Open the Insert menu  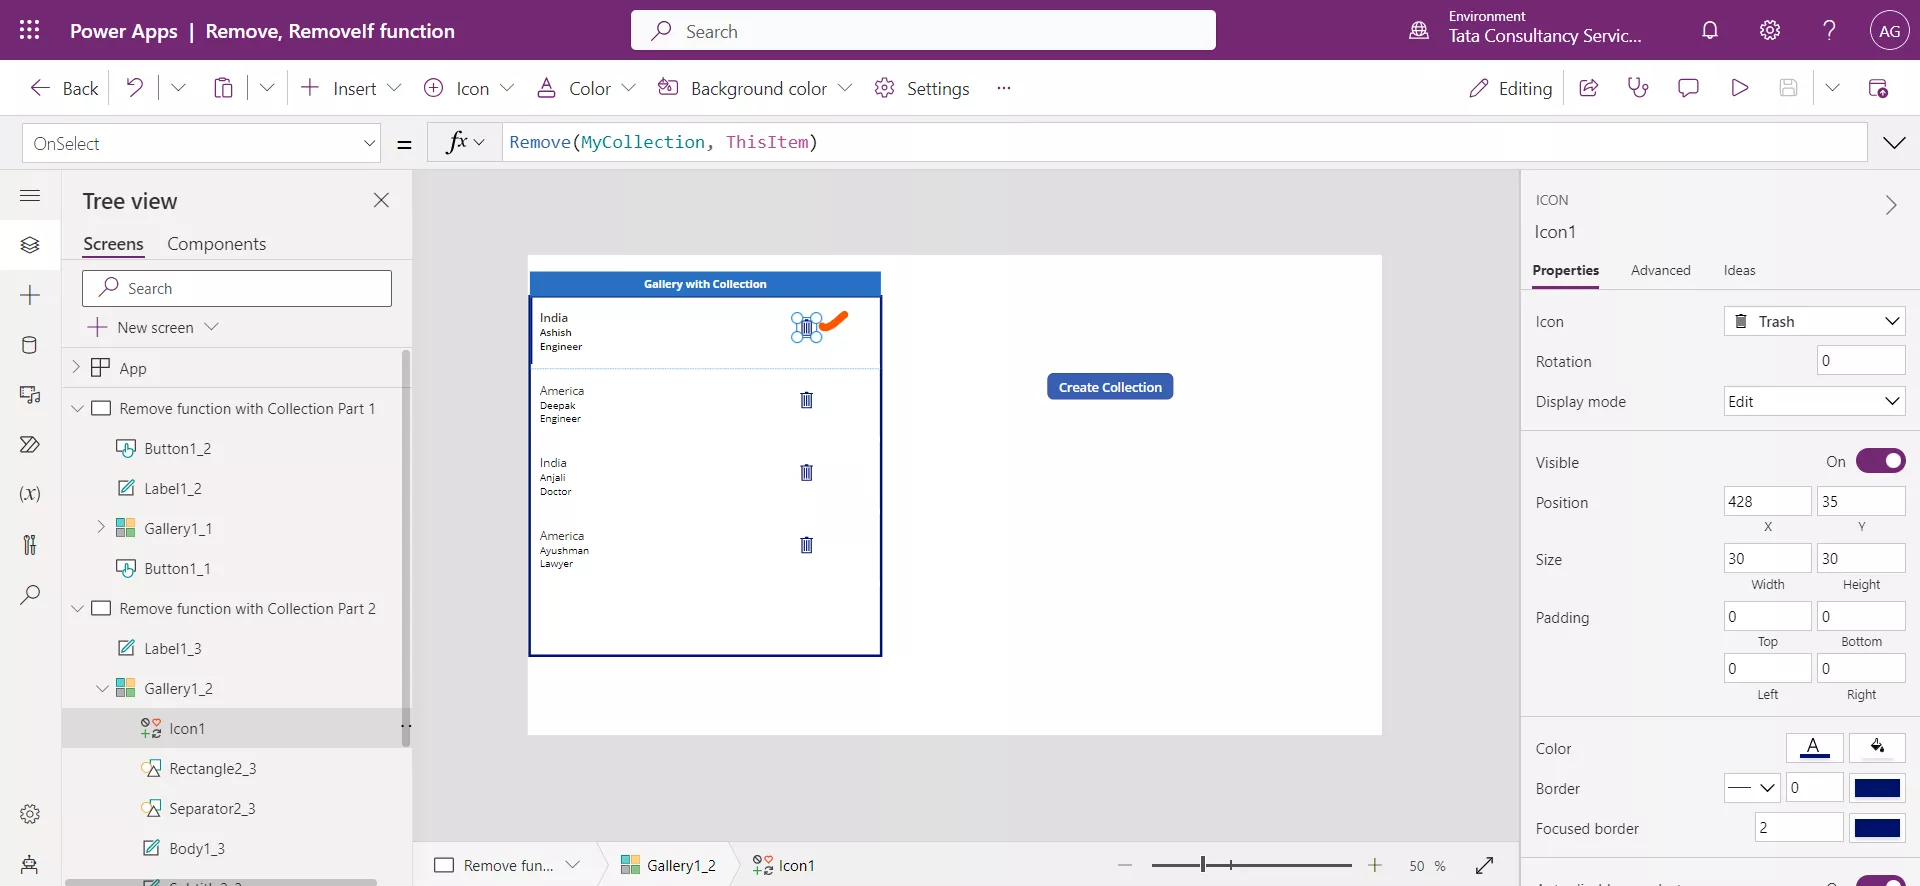point(351,88)
